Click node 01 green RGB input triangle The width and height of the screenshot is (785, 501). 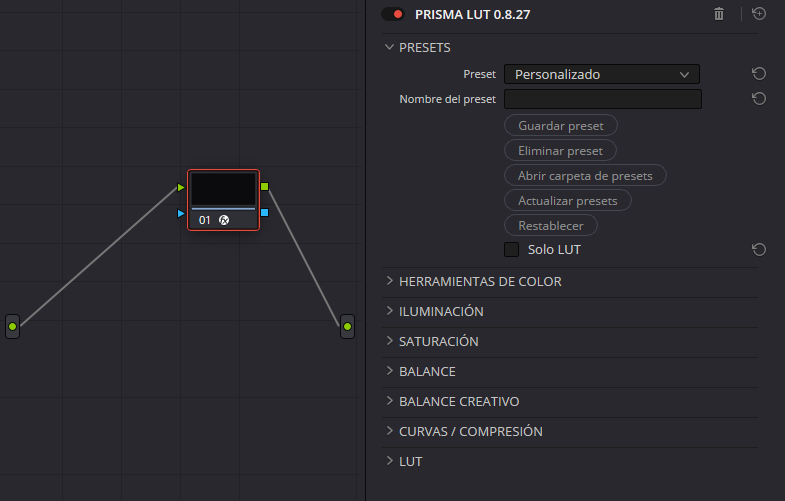[181, 187]
